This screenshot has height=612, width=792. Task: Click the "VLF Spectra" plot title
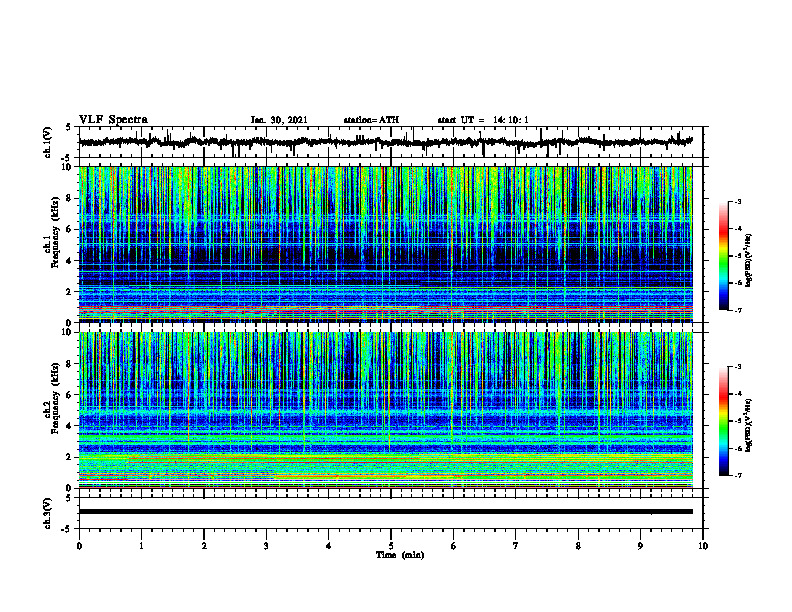pyautogui.click(x=113, y=120)
